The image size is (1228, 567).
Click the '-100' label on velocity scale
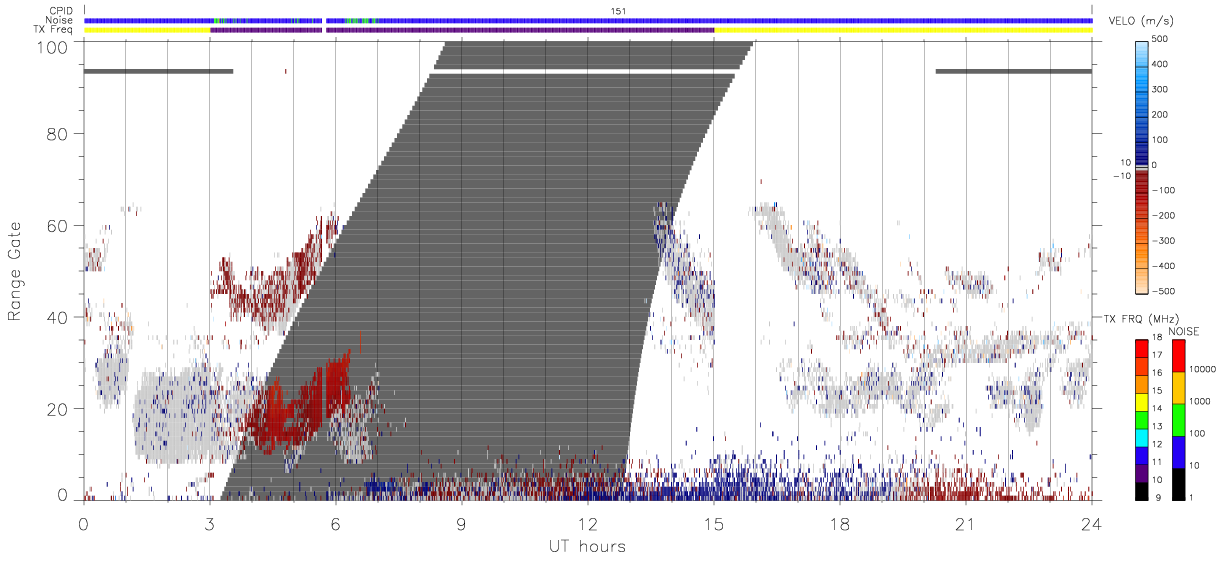1165,190
